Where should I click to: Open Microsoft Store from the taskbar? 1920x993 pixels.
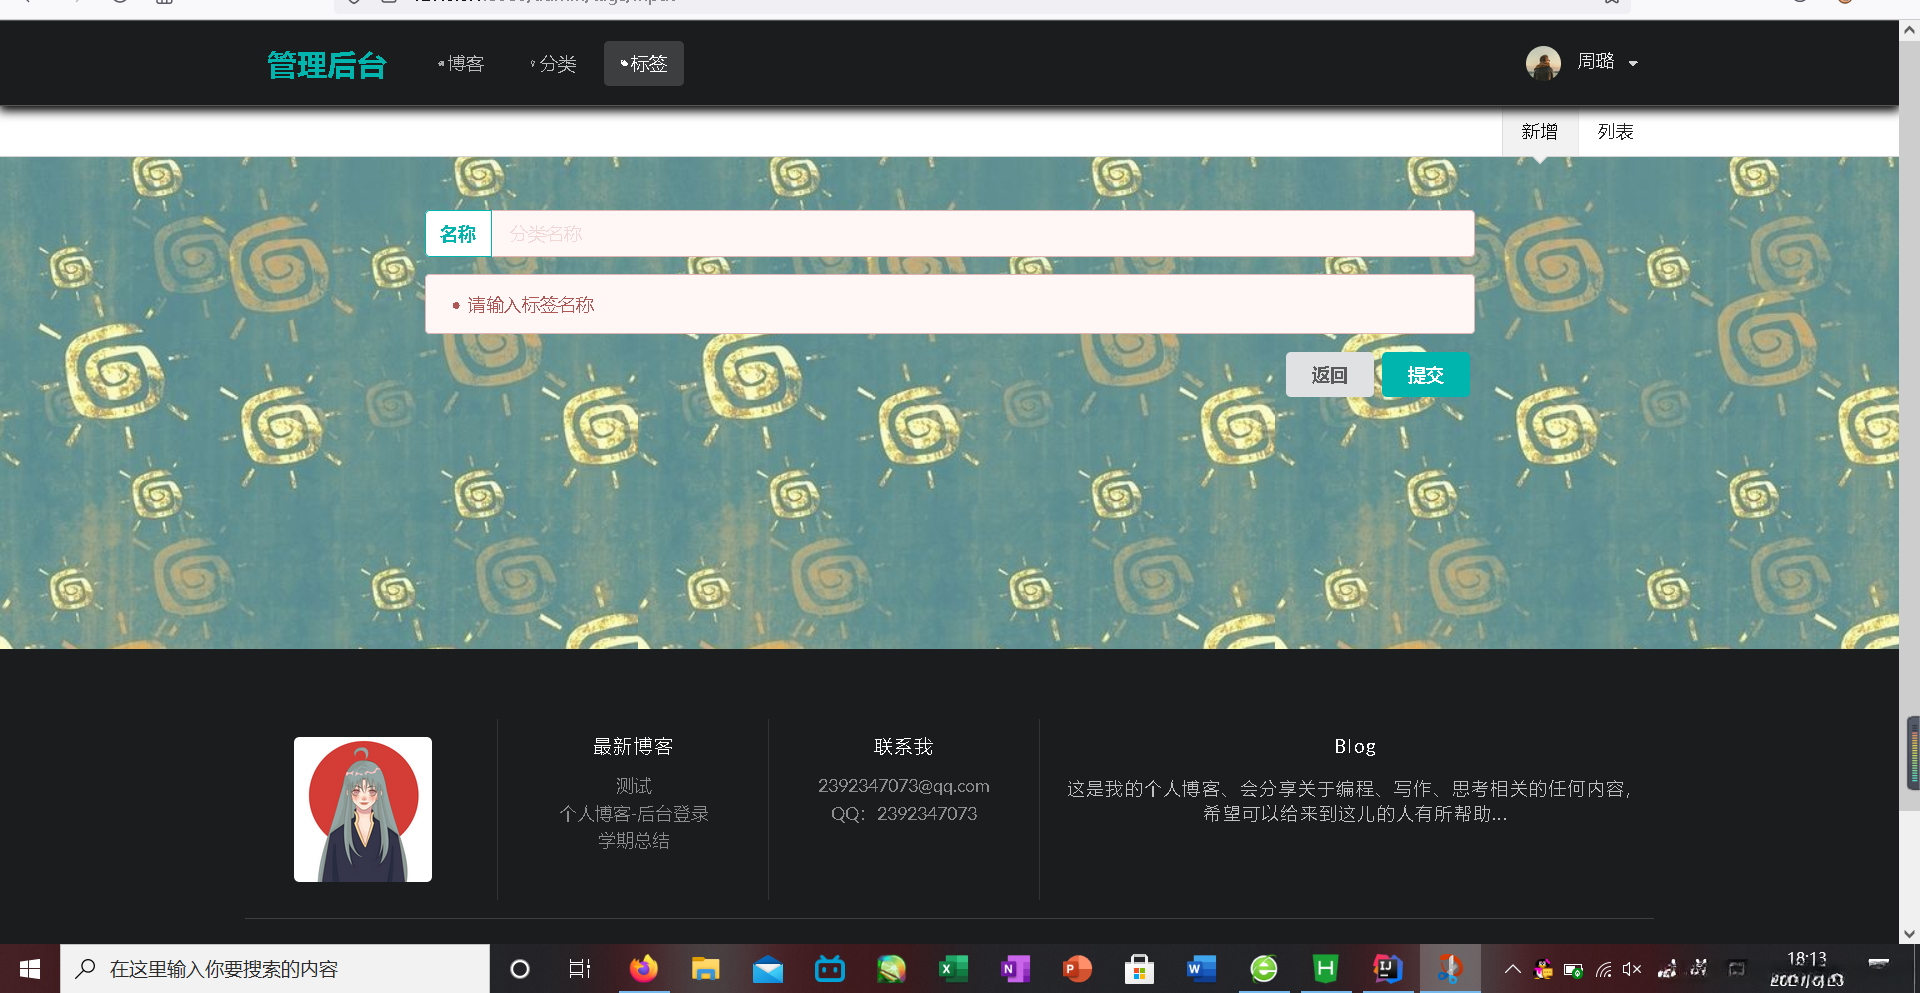[x=1138, y=968]
